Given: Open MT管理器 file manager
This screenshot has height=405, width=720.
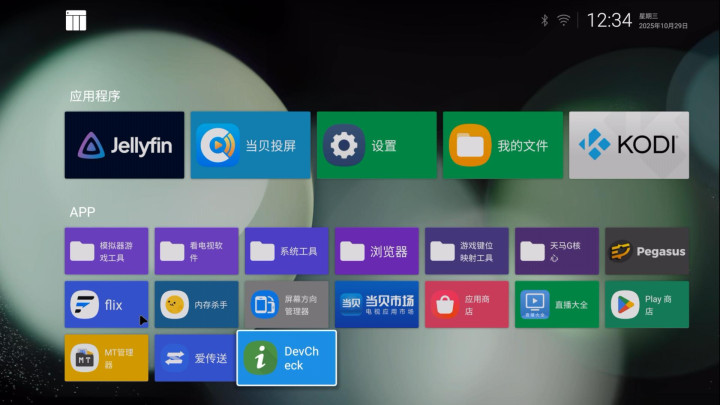Looking at the screenshot, I should (x=107, y=358).
